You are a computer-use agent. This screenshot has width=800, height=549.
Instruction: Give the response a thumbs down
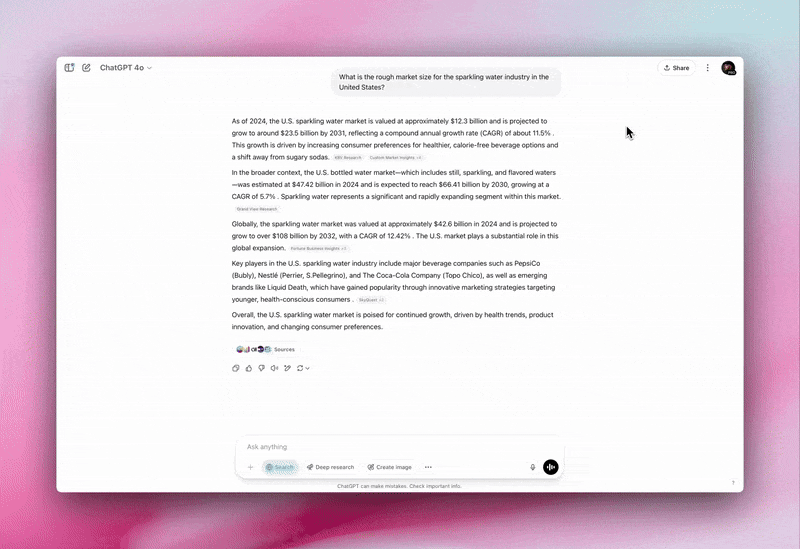click(261, 368)
